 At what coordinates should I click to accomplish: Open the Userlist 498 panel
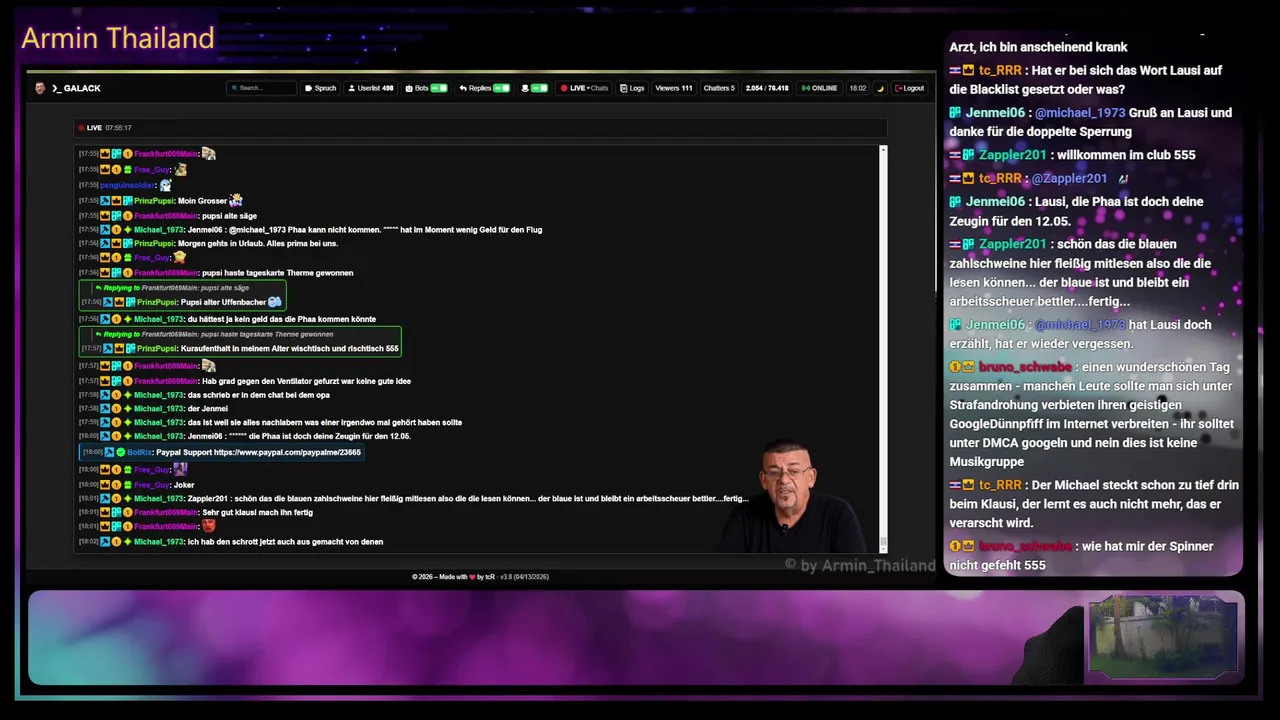click(371, 88)
